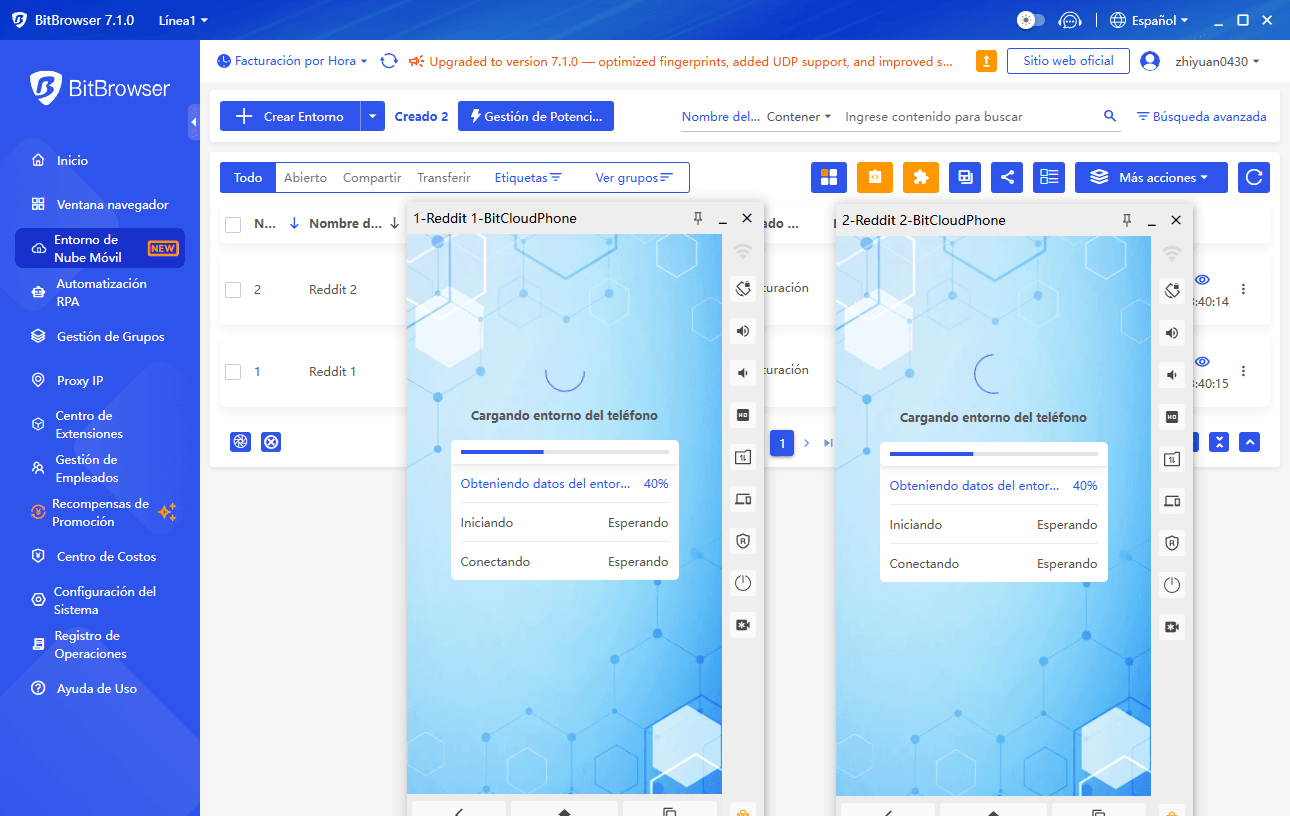Click the Gestión de Potenci... button
The image size is (1290, 816).
click(536, 116)
